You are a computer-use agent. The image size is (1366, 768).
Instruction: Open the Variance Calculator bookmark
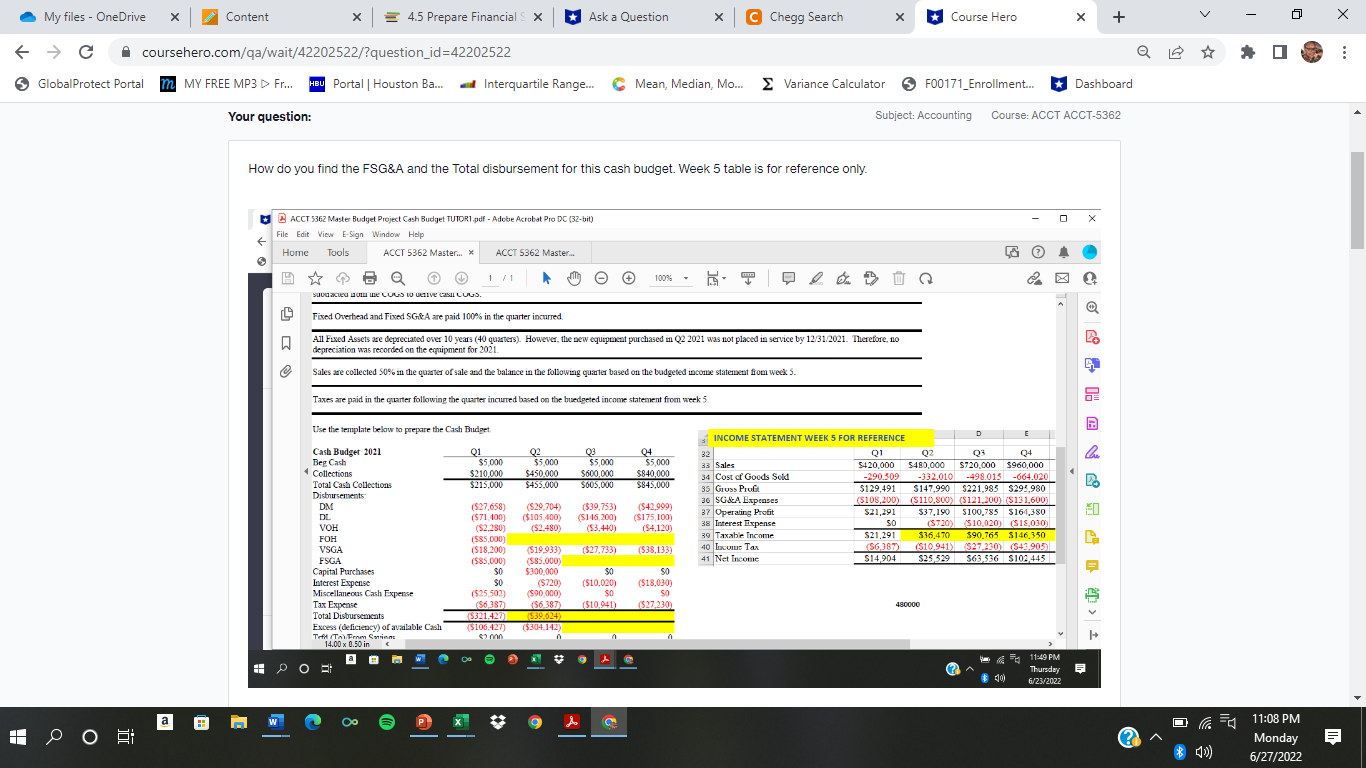pos(824,84)
